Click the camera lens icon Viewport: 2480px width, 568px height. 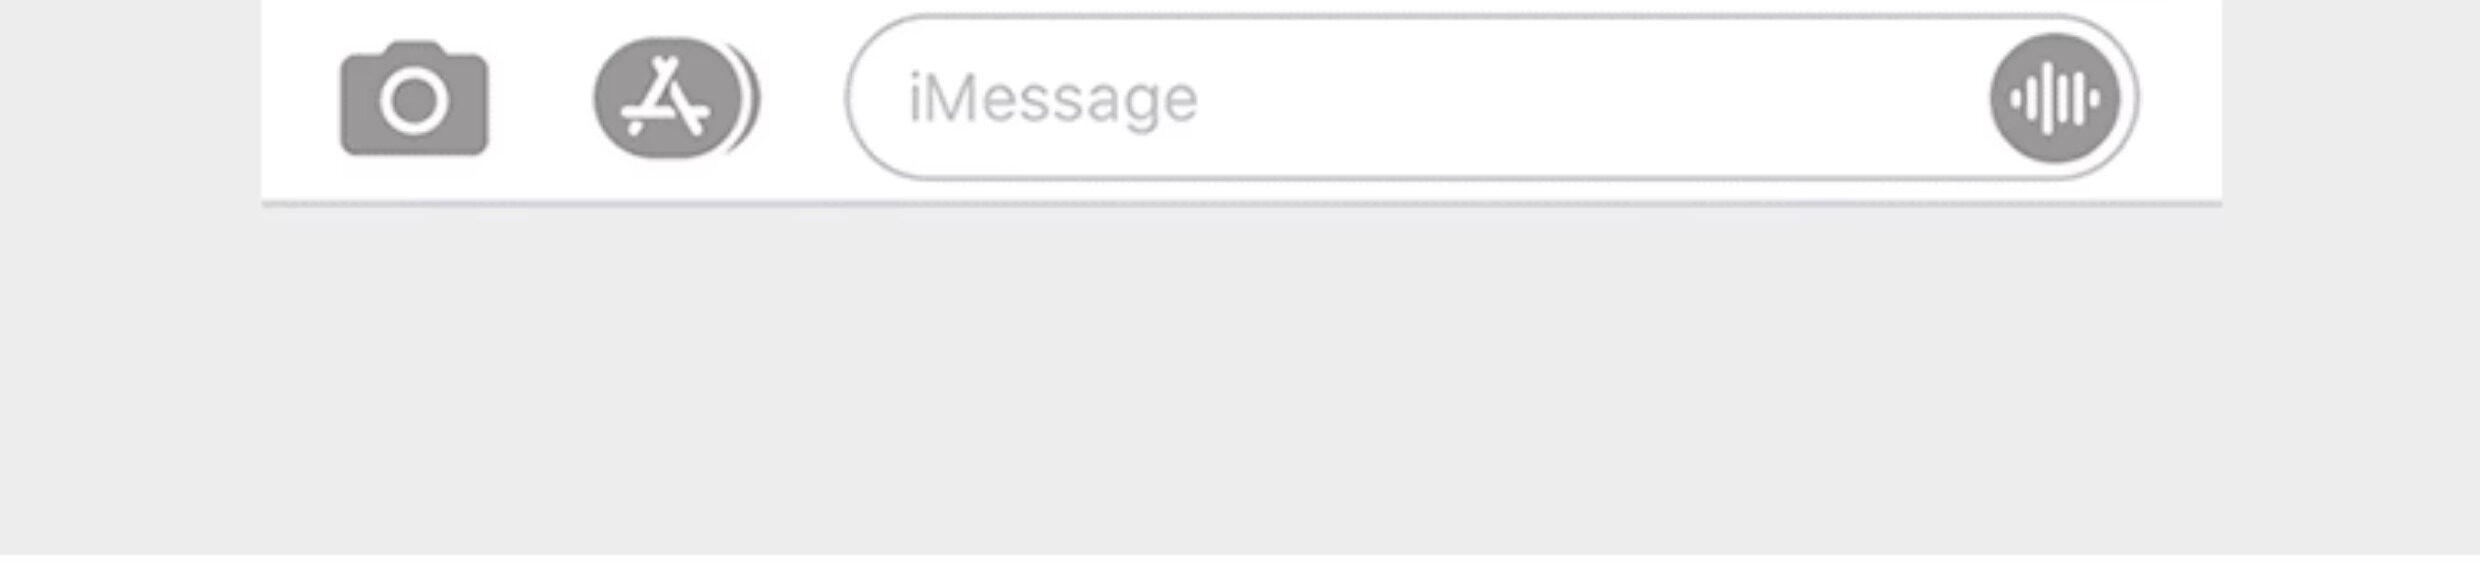(414, 101)
